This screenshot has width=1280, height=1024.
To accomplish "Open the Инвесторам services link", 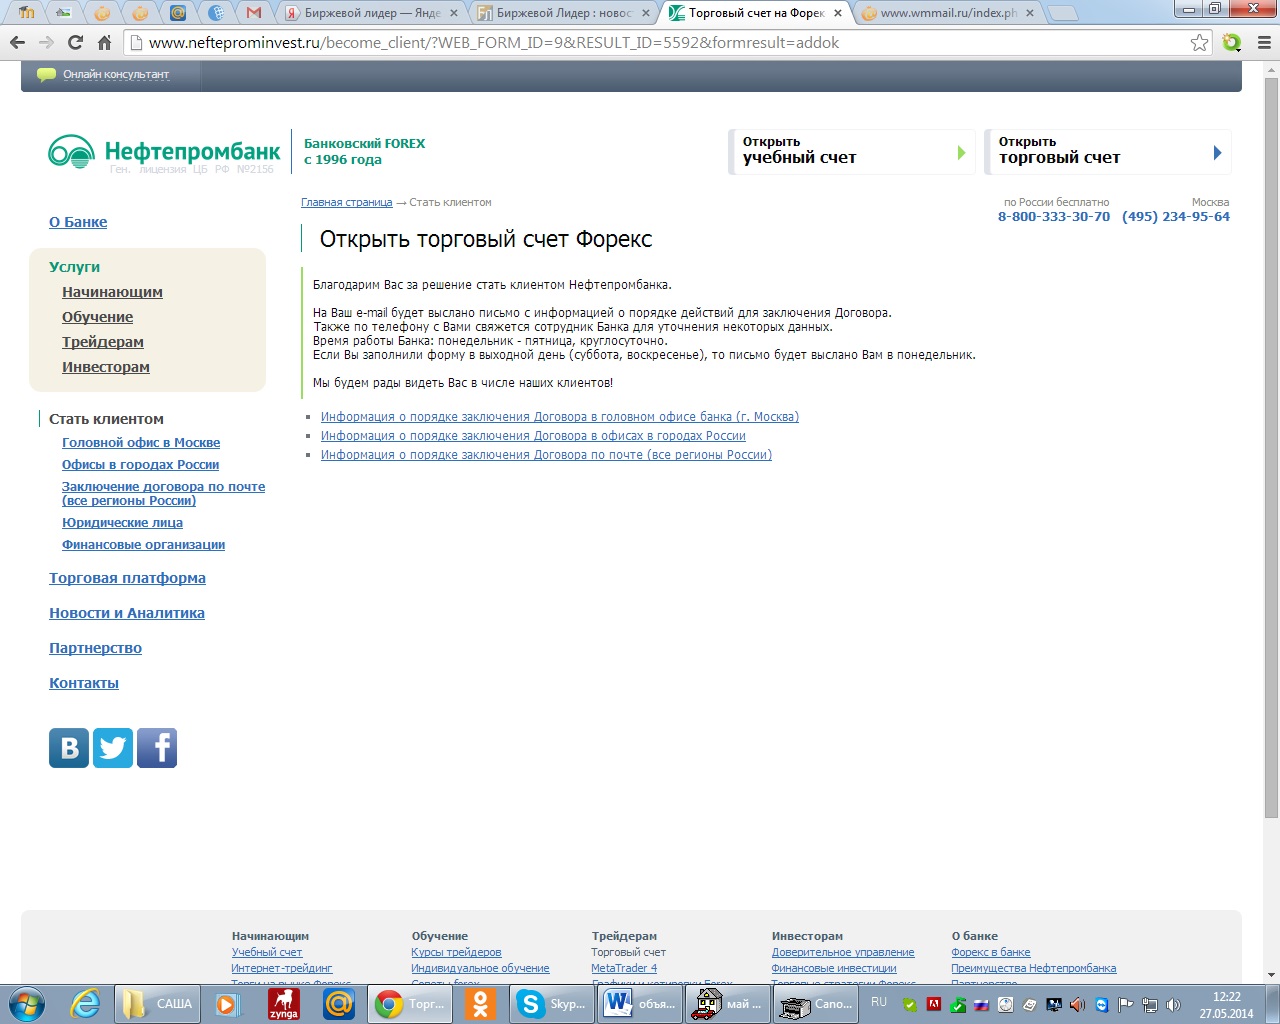I will pyautogui.click(x=106, y=367).
